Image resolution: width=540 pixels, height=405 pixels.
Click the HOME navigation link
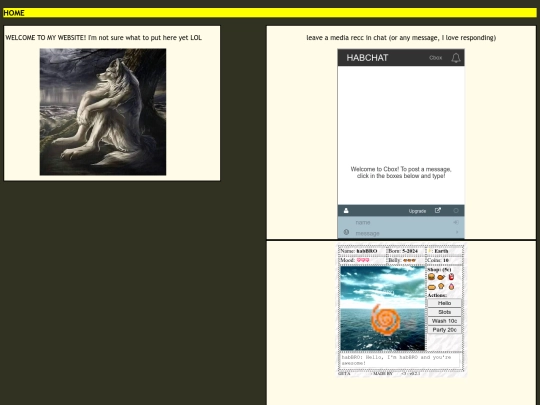tap(14, 13)
